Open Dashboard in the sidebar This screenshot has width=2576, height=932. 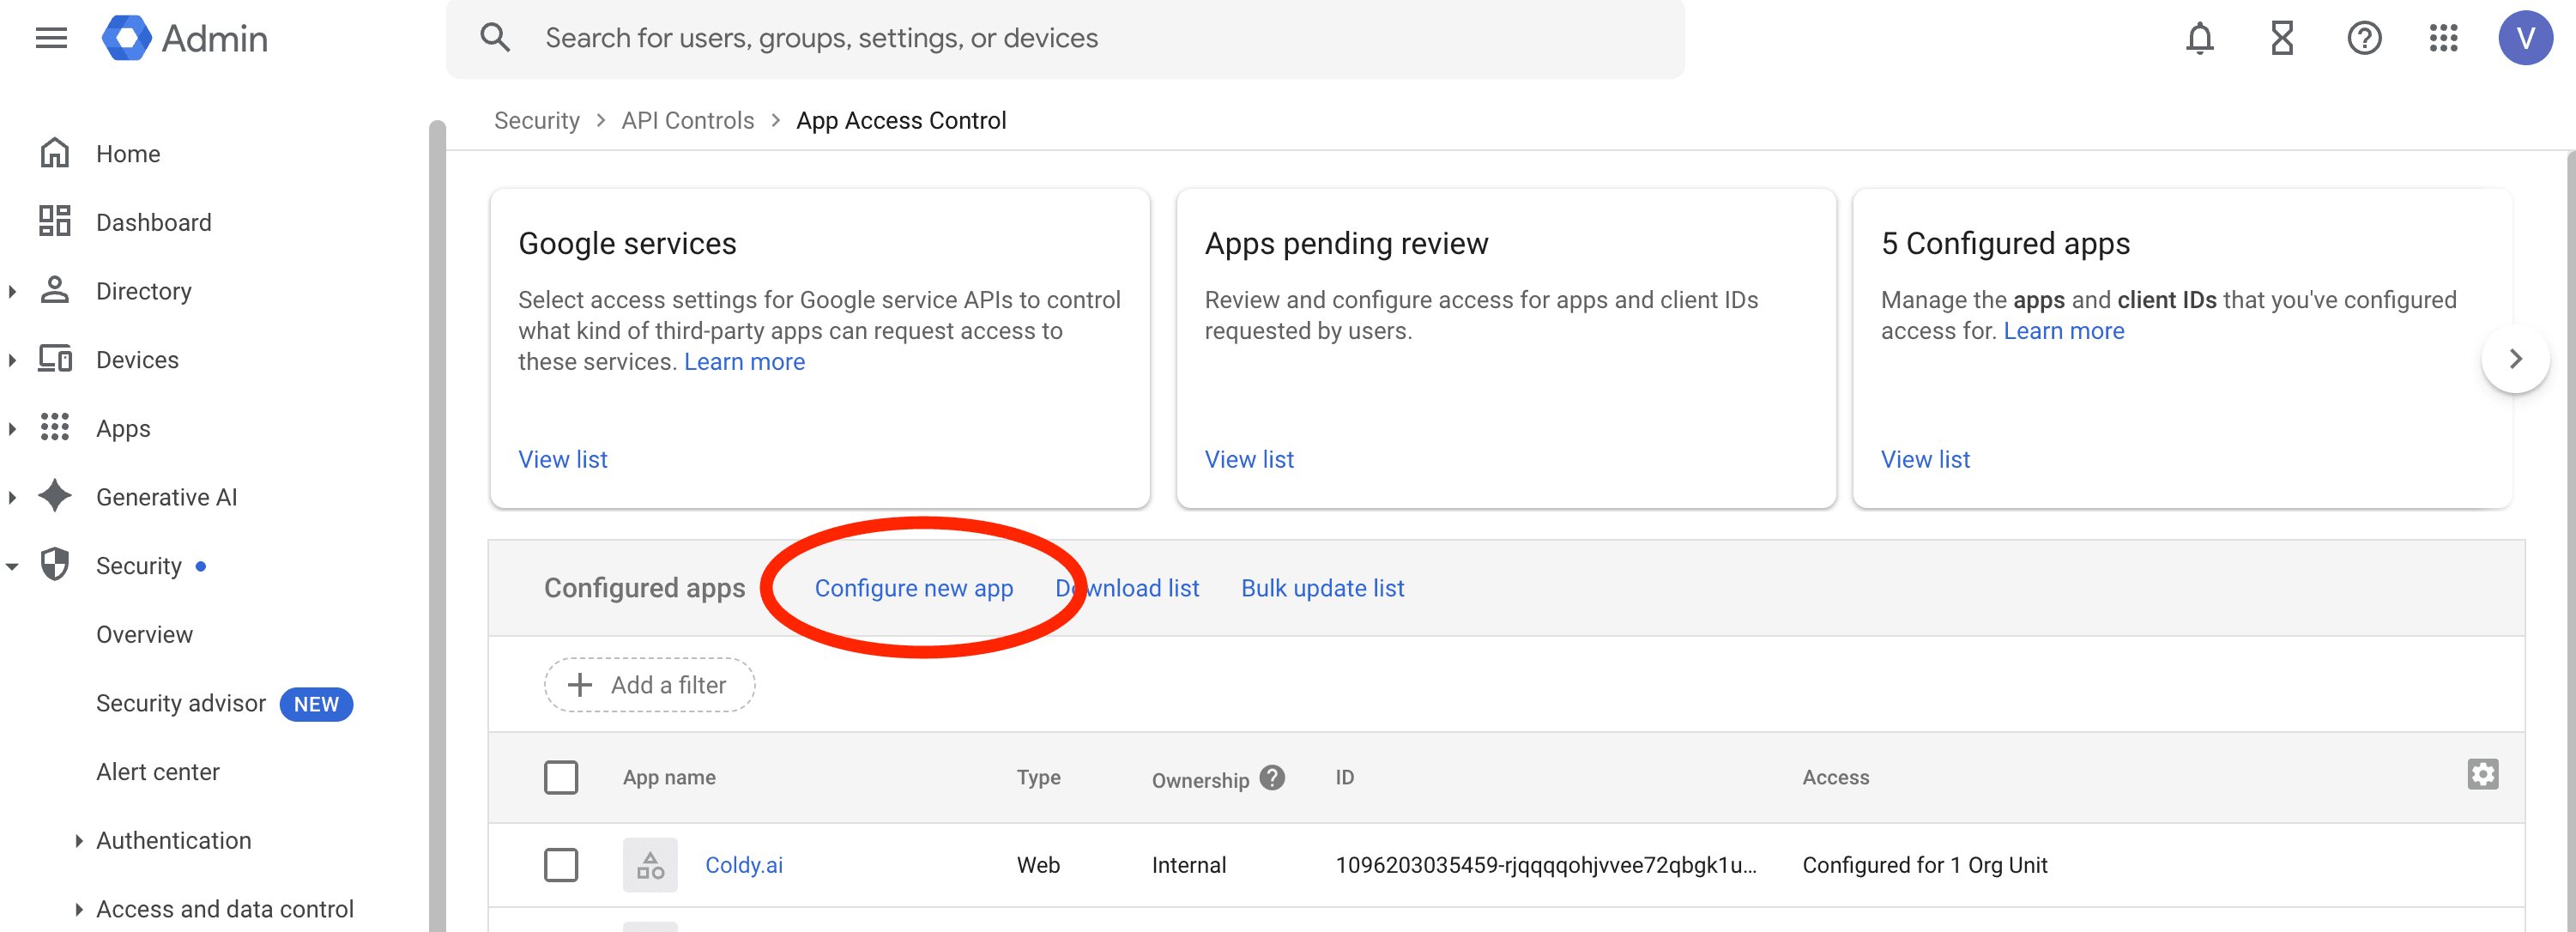point(153,222)
